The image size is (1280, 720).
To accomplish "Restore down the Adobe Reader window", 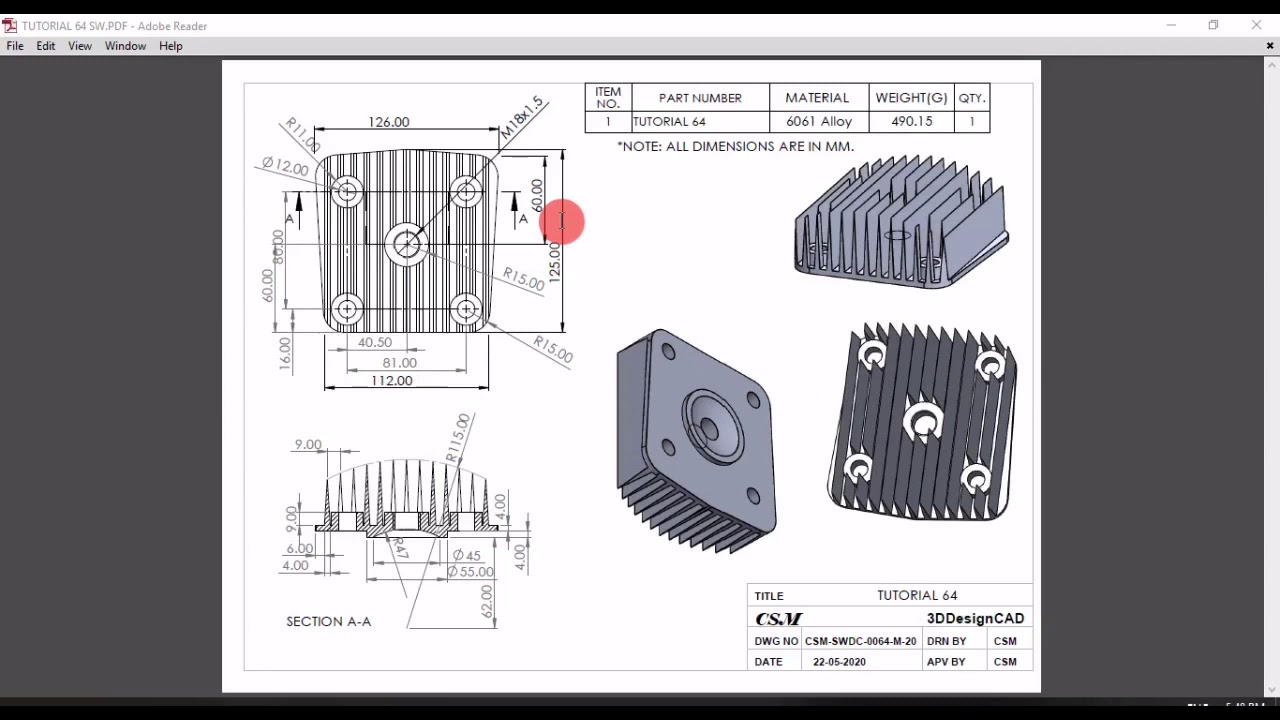I will [1213, 25].
